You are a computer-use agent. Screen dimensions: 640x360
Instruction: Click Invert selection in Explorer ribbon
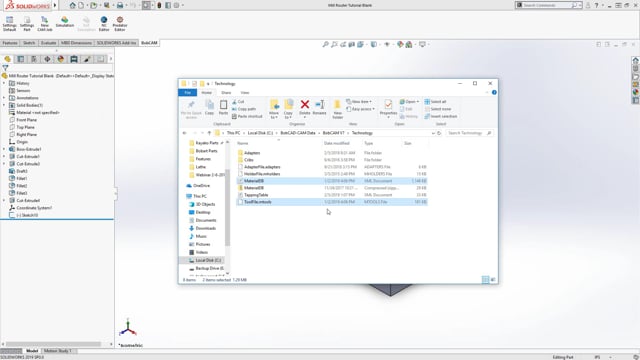(441, 116)
